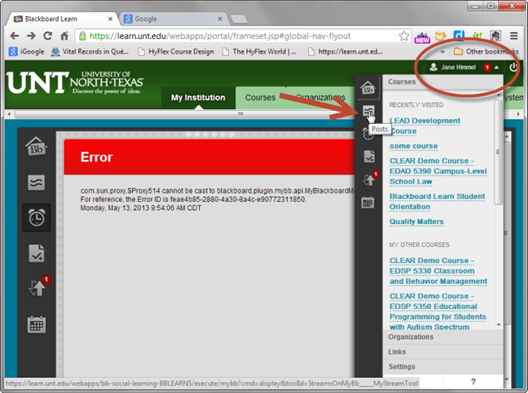
Task: Reload the page with refresh icon
Action: pyautogui.click(x=48, y=36)
